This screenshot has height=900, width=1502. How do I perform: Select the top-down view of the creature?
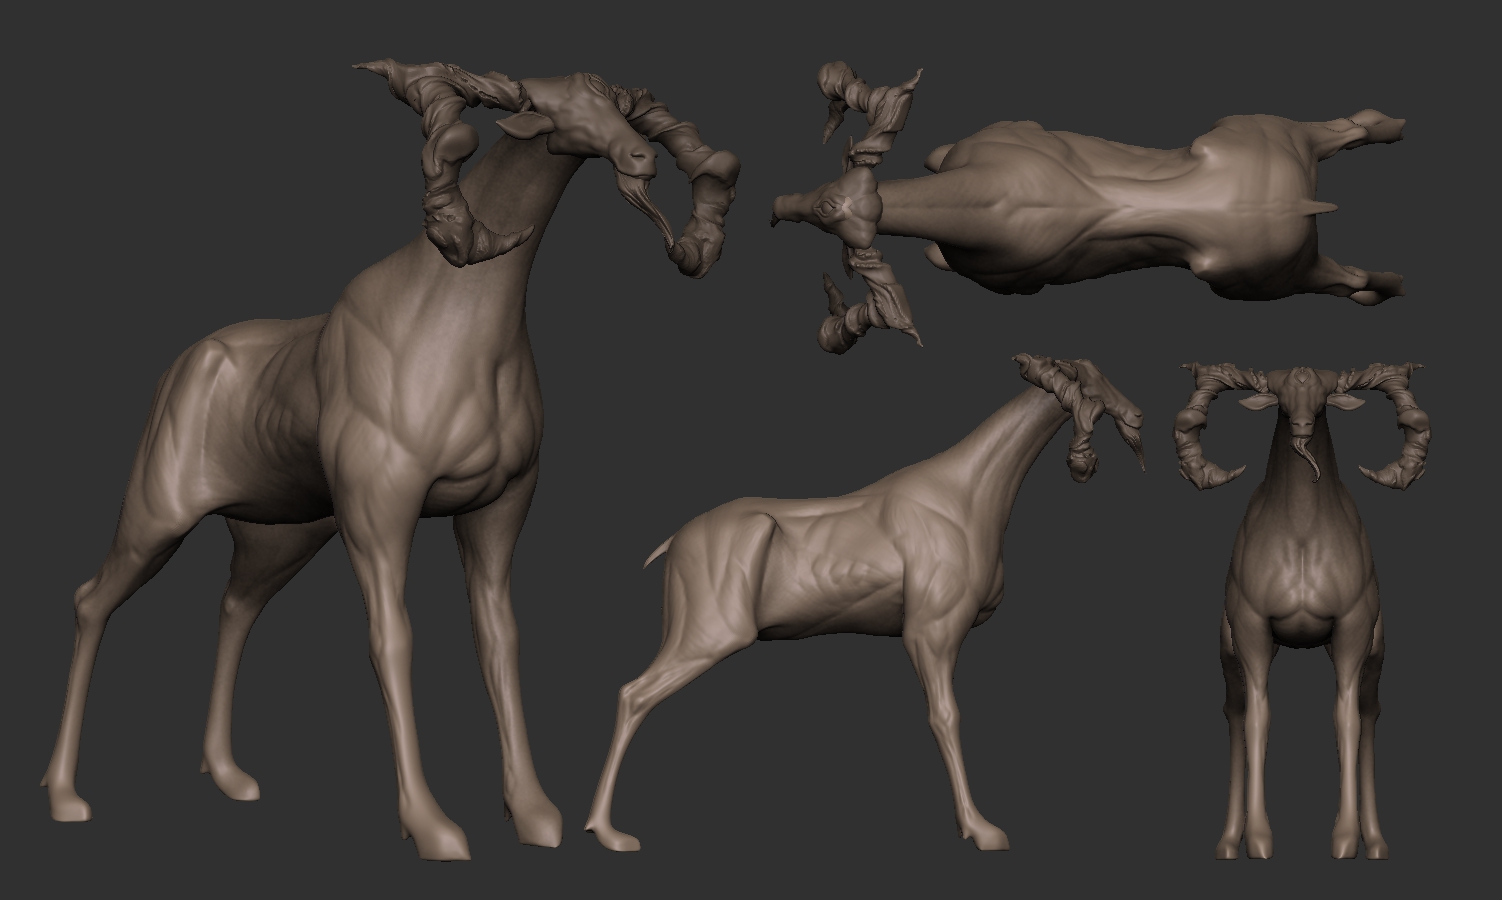[x=1089, y=206]
